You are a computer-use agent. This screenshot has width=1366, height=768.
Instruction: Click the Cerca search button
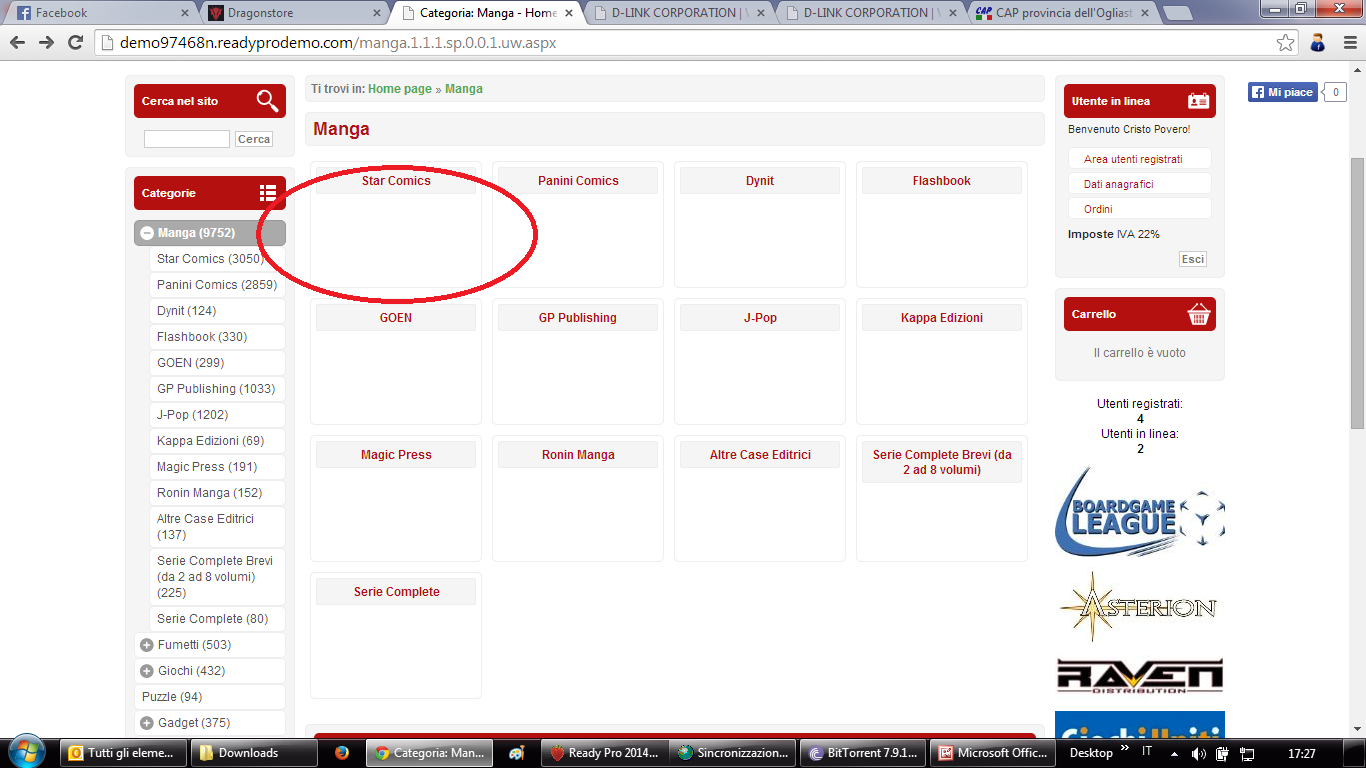(x=254, y=139)
